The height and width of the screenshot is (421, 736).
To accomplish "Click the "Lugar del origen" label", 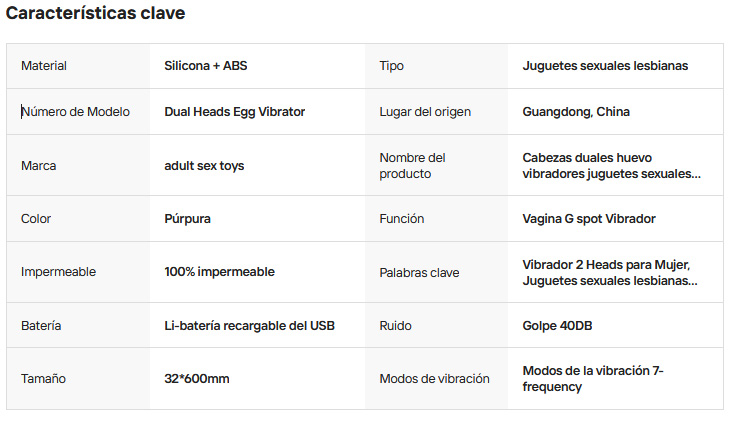I will tap(425, 112).
